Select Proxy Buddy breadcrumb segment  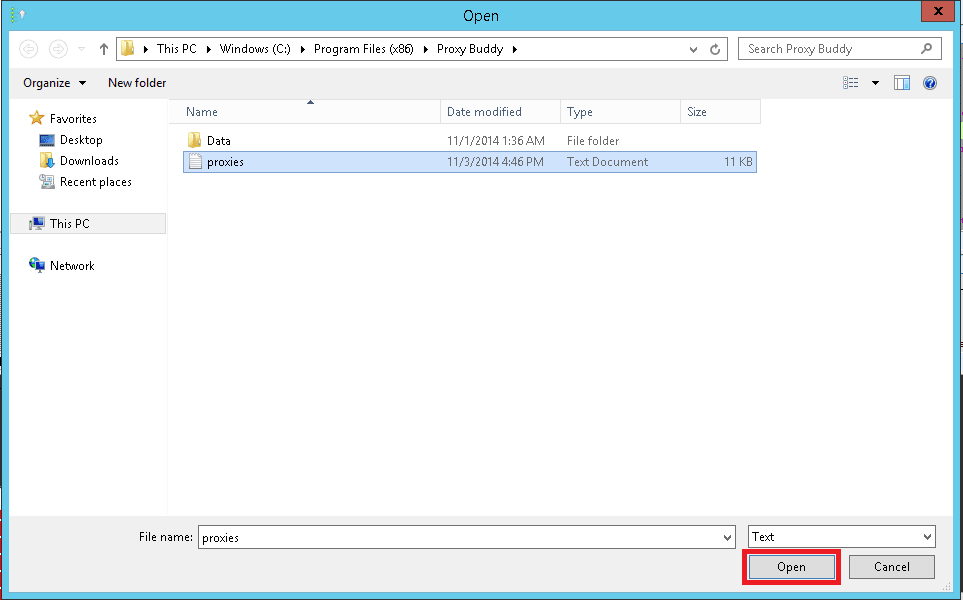pyautogui.click(x=470, y=49)
